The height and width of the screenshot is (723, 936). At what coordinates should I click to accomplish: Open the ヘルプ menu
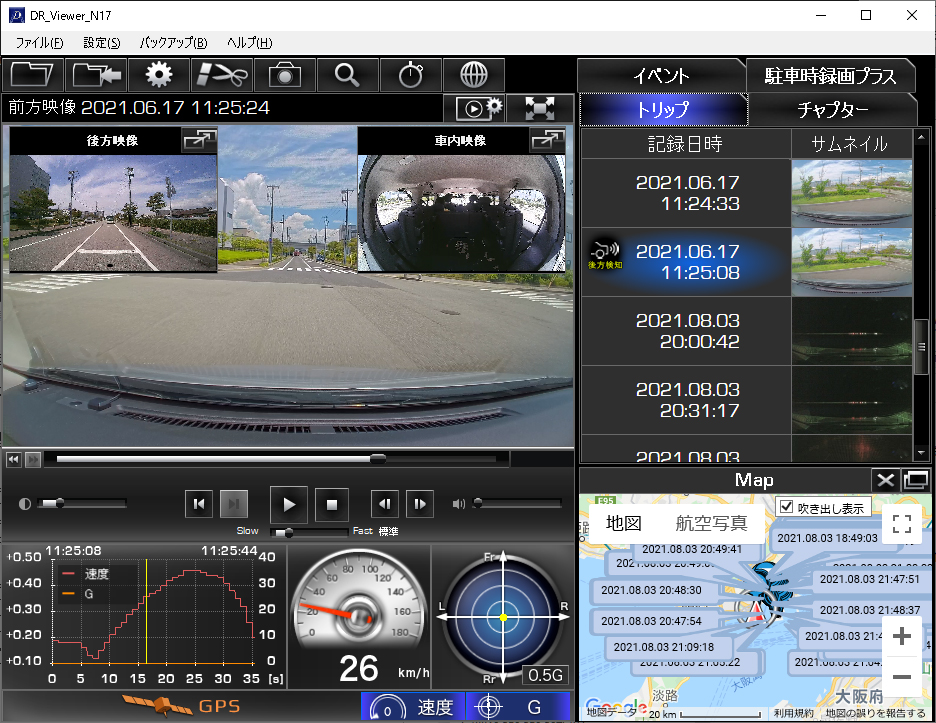click(250, 43)
